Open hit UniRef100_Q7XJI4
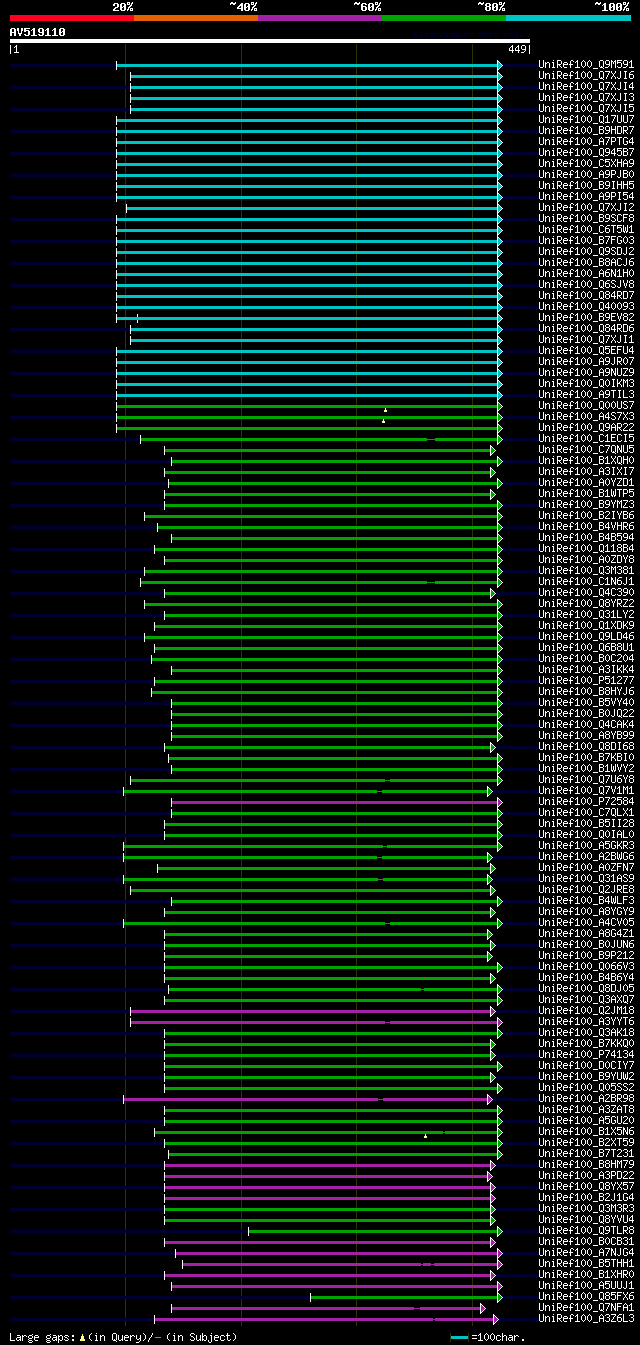This screenshot has width=640, height=1345. [586, 87]
